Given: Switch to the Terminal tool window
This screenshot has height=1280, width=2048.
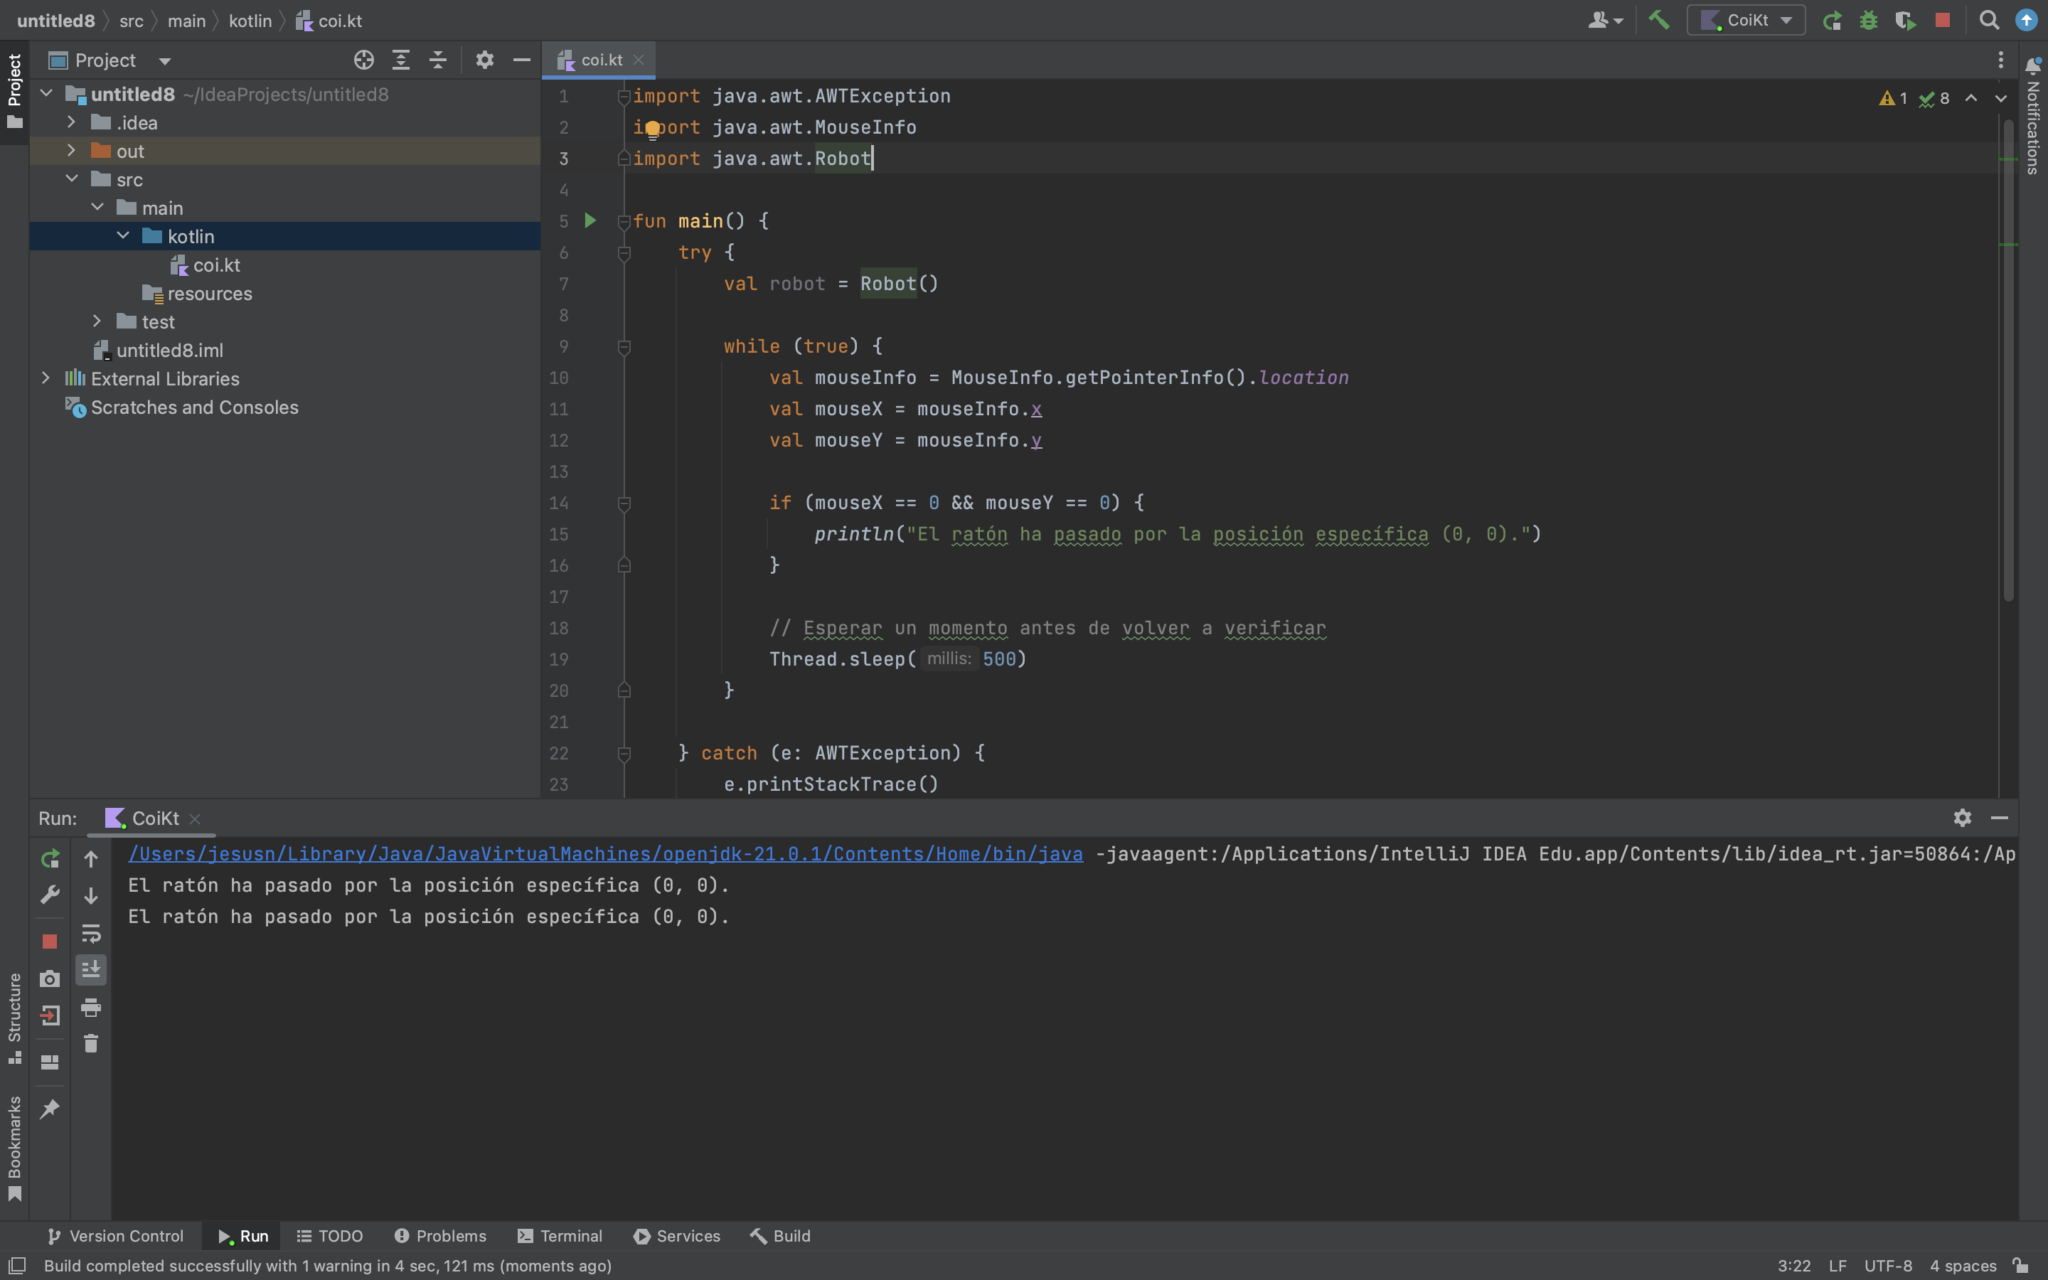Looking at the screenshot, I should coord(559,1236).
